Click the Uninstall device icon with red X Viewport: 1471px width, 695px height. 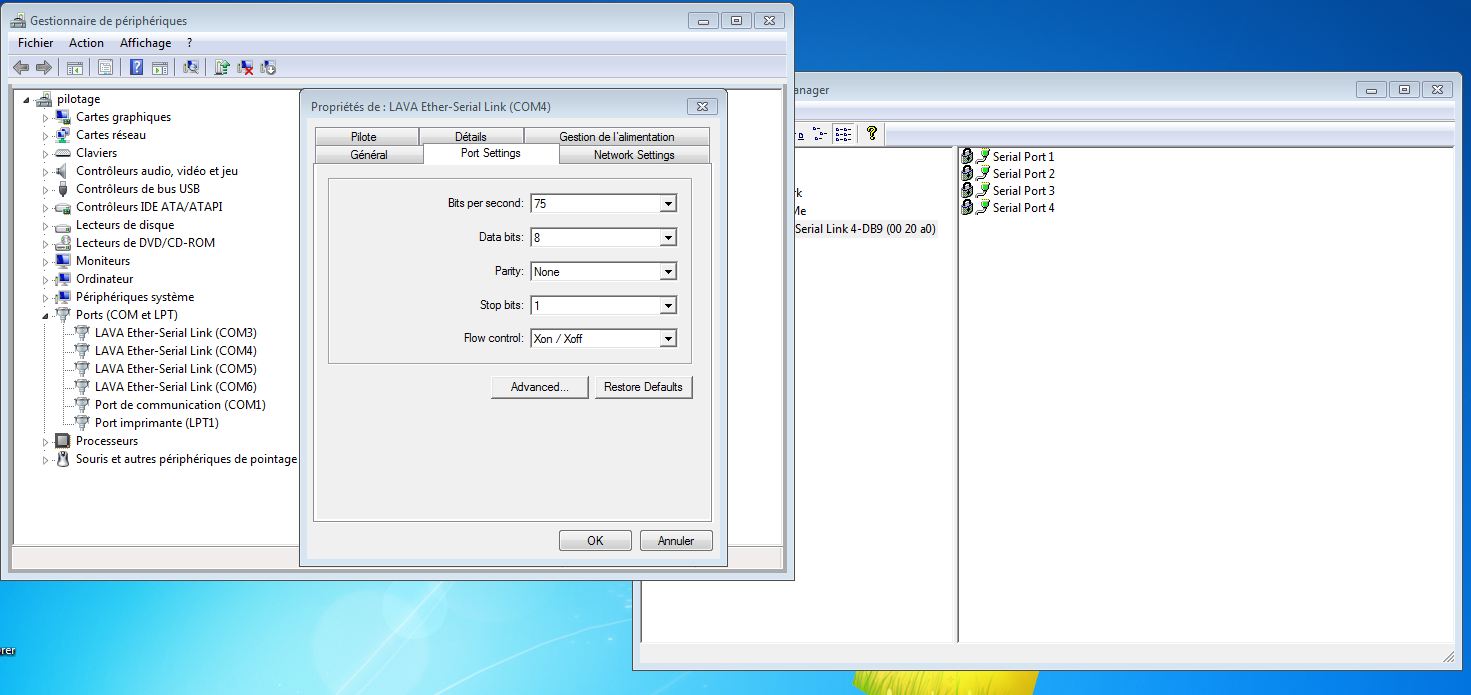245,68
